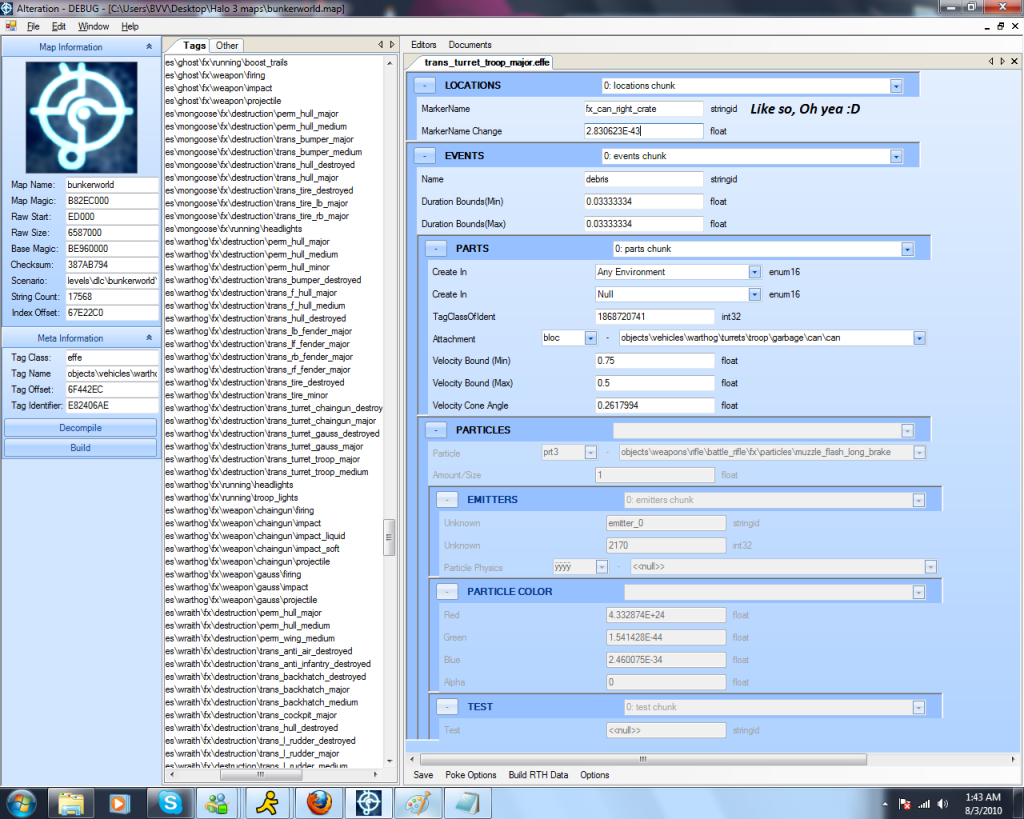The height and width of the screenshot is (819, 1024).
Task: Switch to Alteration taskbar icon
Action: [x=368, y=803]
